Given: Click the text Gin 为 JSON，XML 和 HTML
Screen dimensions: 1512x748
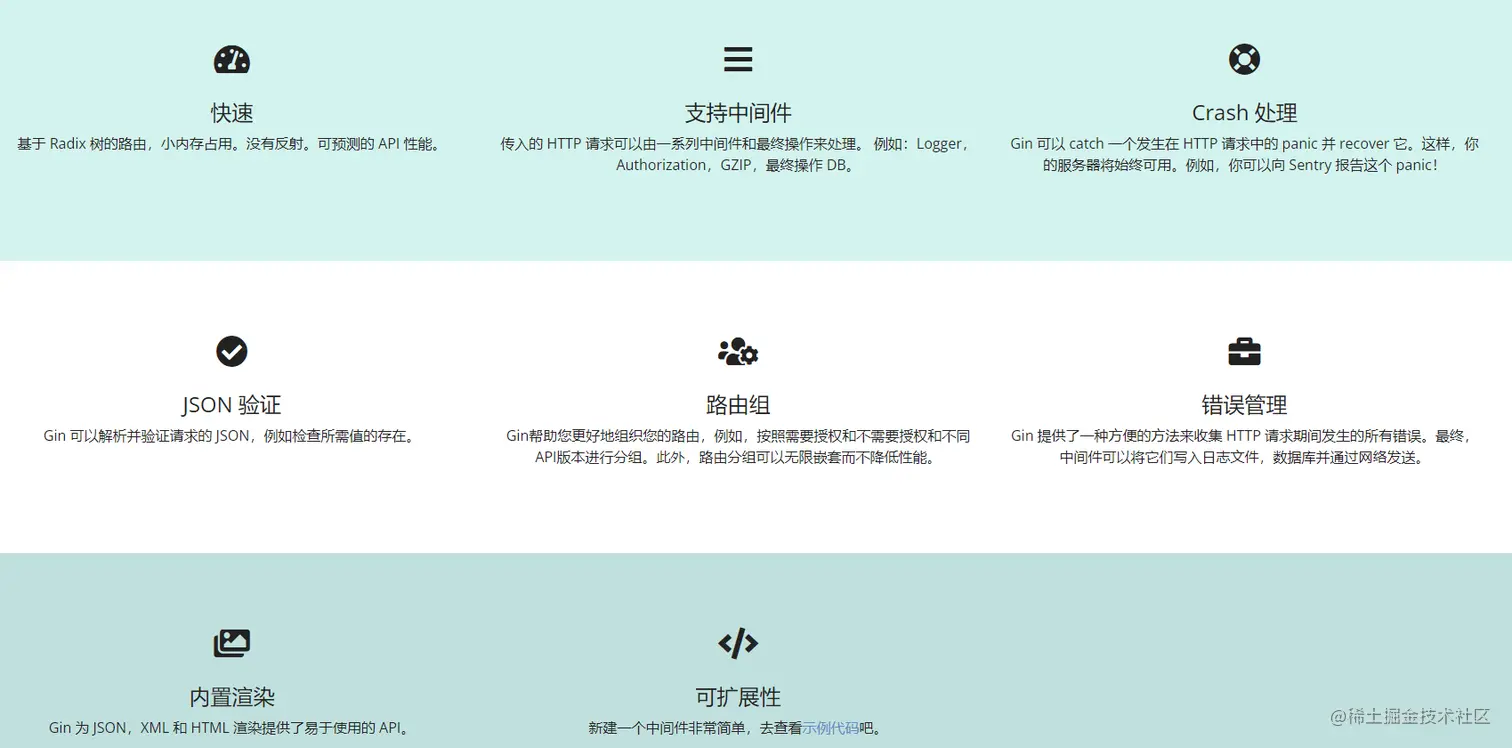Looking at the screenshot, I should coord(232,728).
